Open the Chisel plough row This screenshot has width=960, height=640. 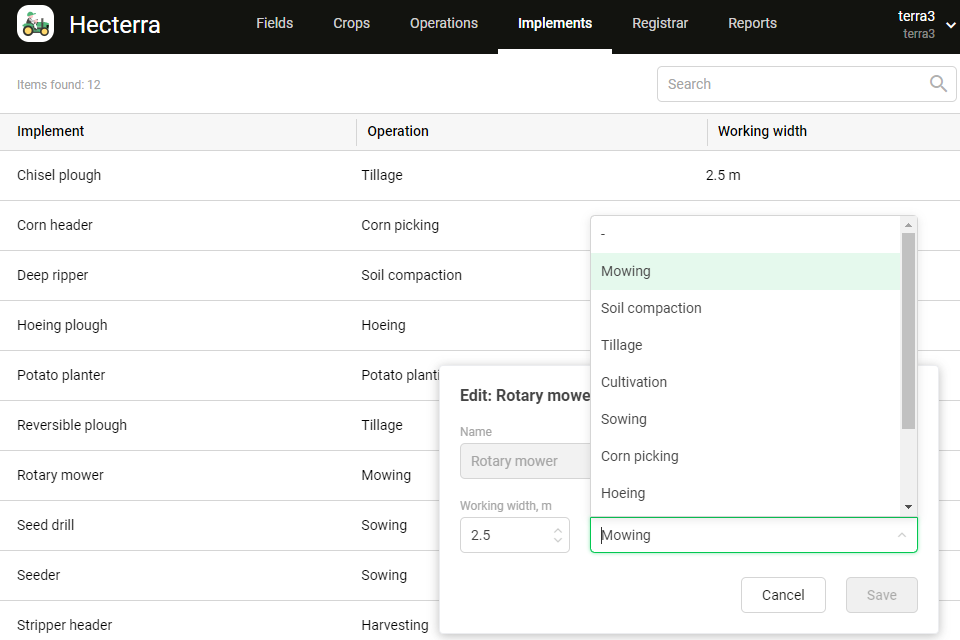point(59,175)
